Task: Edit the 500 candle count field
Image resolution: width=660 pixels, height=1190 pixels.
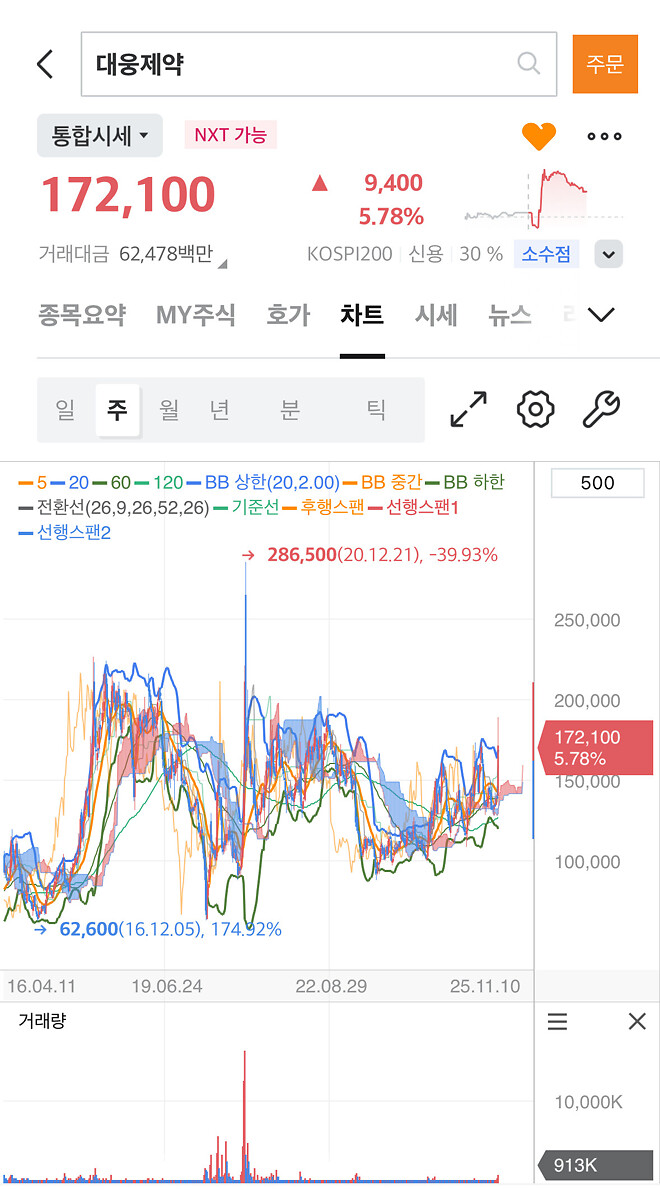Action: (x=598, y=483)
